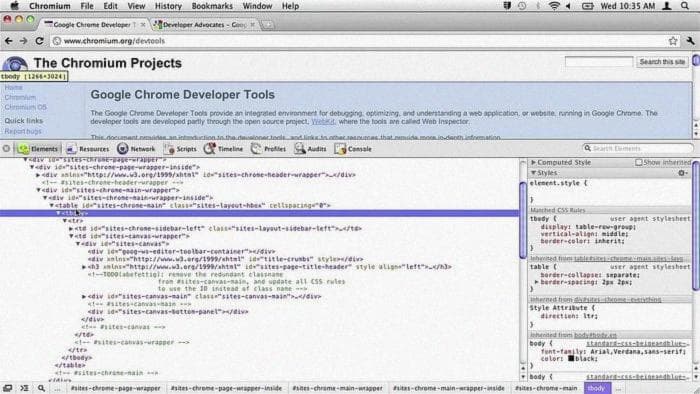Open the Profiles panel
Screen dimensions: 700x394
click(x=268, y=149)
